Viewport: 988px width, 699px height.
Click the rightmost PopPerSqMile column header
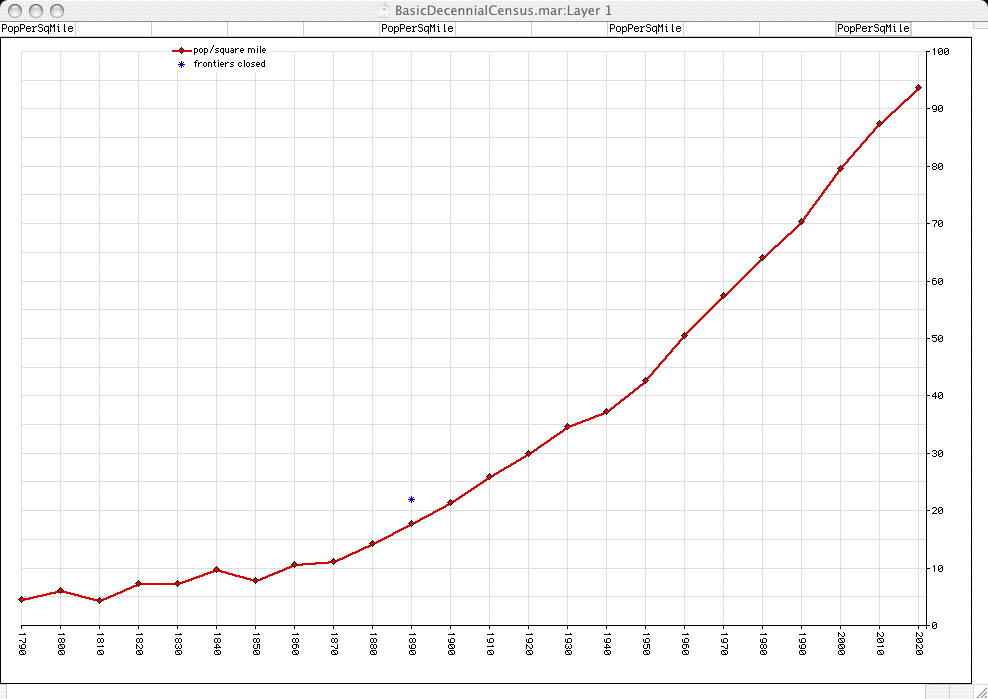[873, 29]
